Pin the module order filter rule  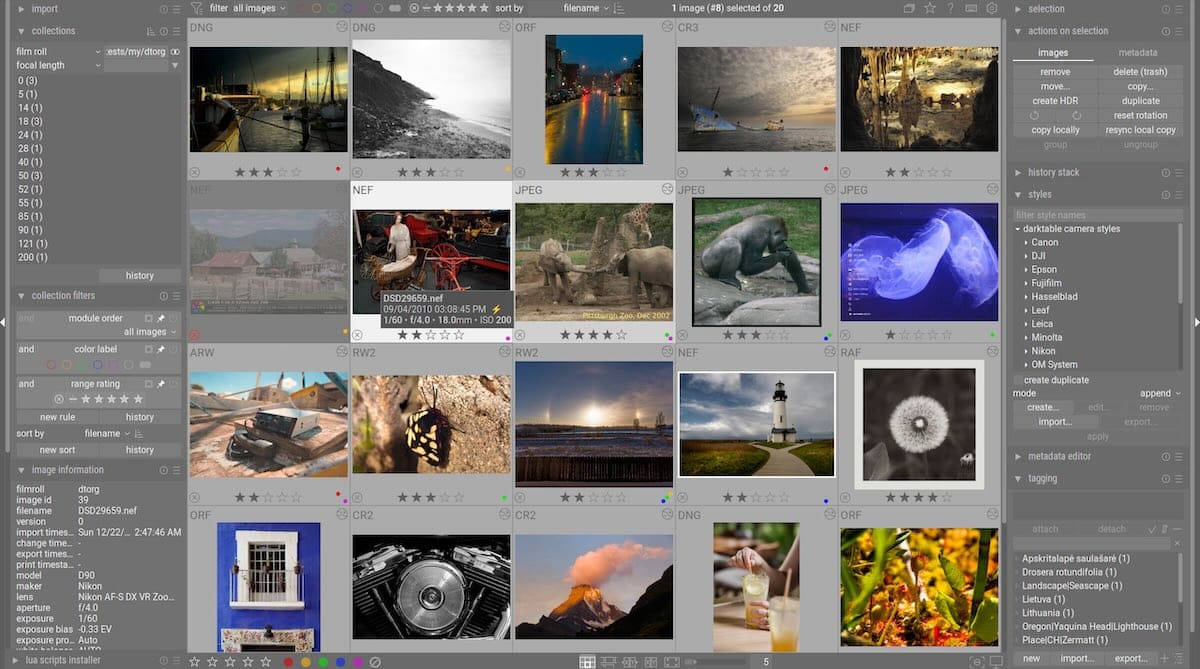[160, 318]
